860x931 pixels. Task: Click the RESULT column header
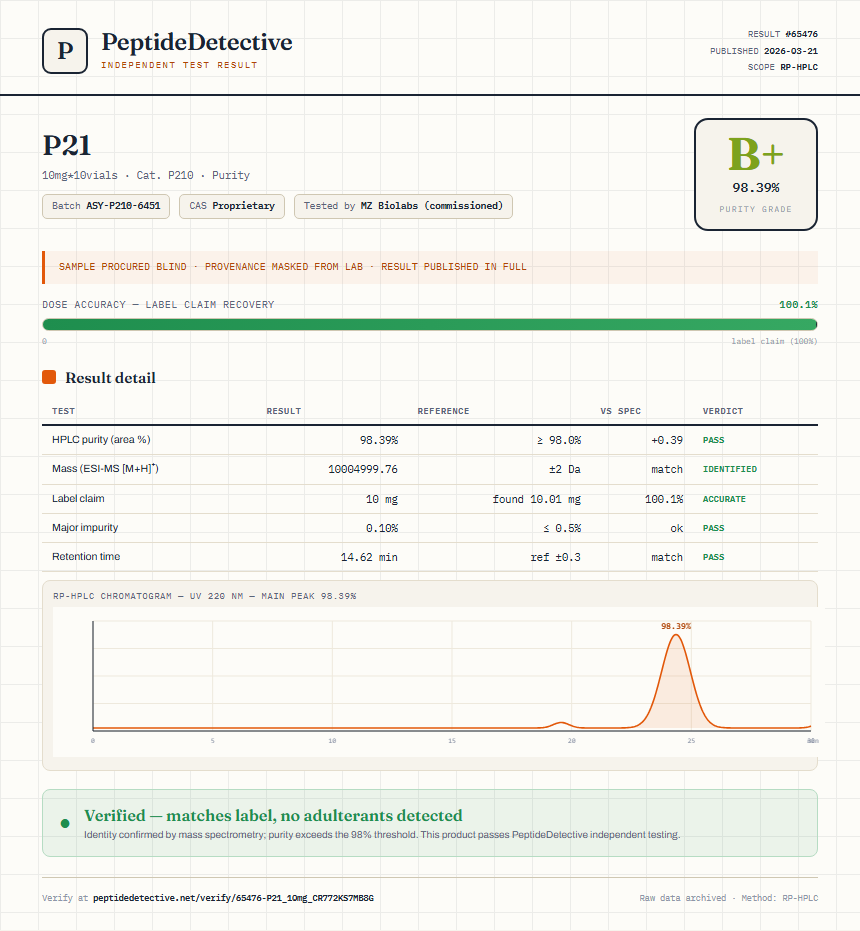(x=284, y=411)
